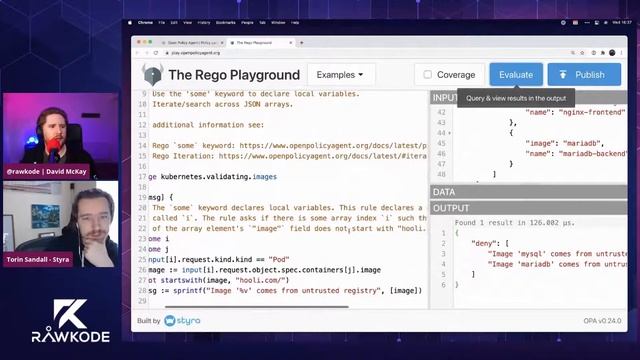Switch to the Open Policy Agent tab
Screen dimensions: 640x360
[x=192, y=42]
